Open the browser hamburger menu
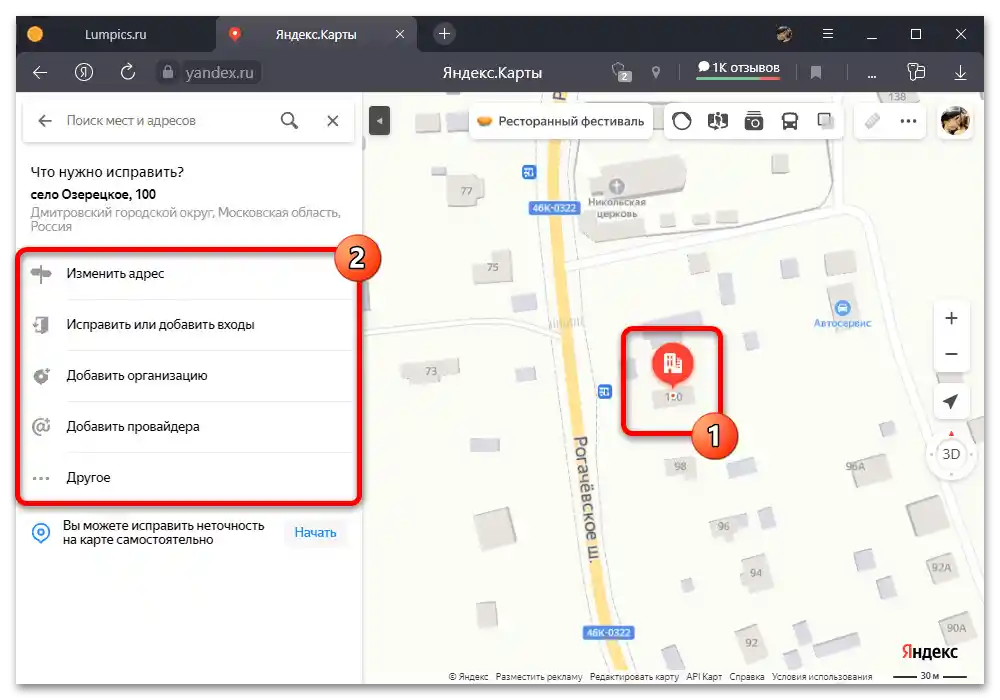This screenshot has height=700, width=1000. [828, 34]
